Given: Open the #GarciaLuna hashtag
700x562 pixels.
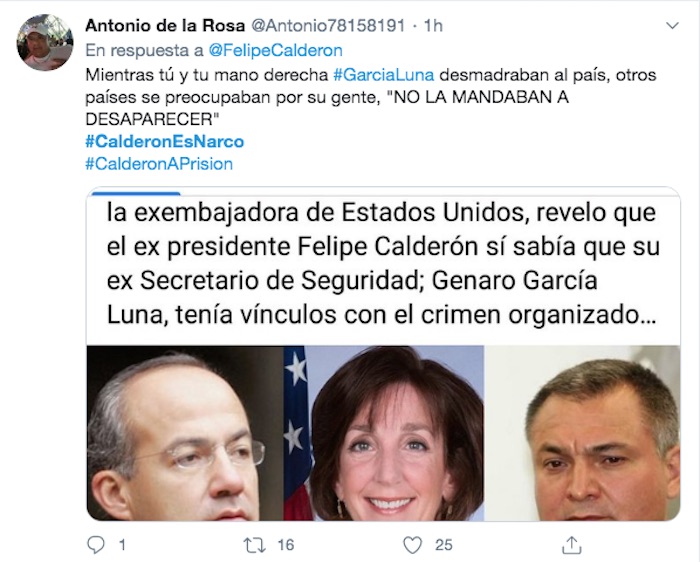Looking at the screenshot, I should pos(383,75).
